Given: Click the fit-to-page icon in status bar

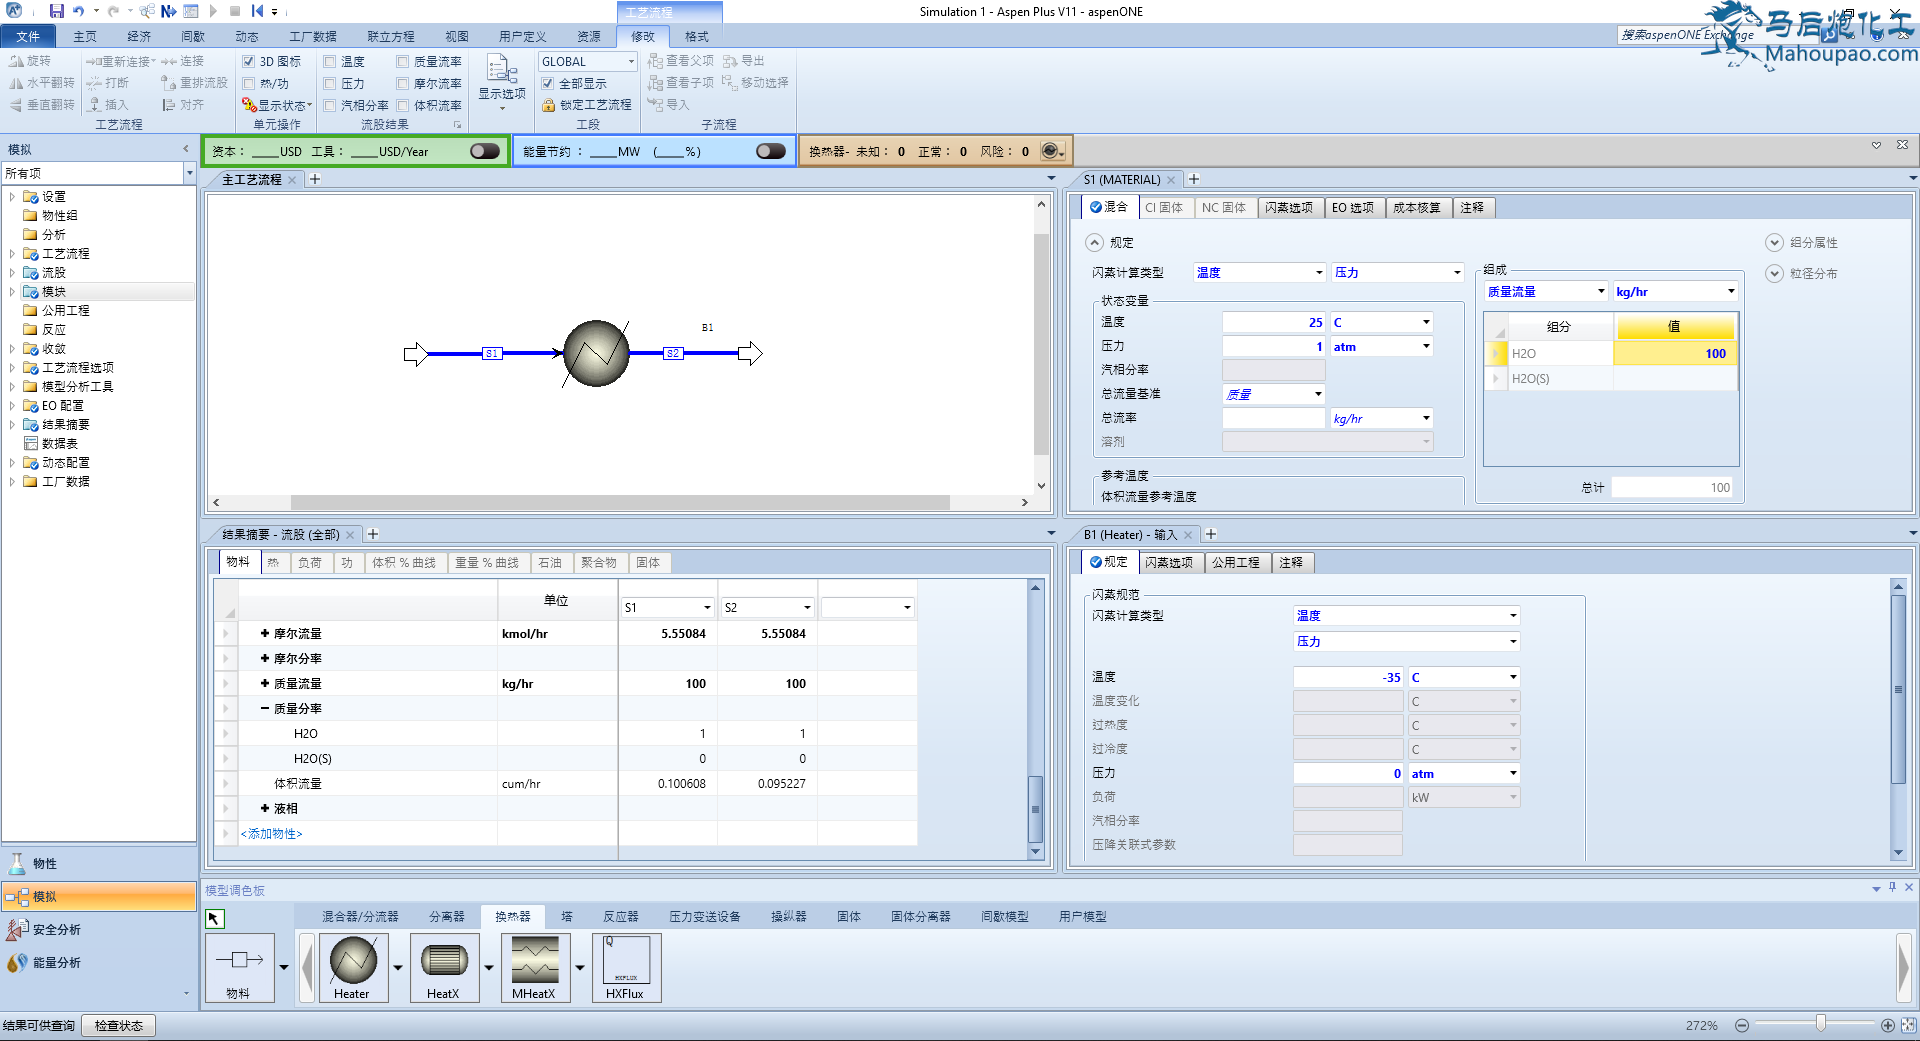Looking at the screenshot, I should tap(1909, 1025).
